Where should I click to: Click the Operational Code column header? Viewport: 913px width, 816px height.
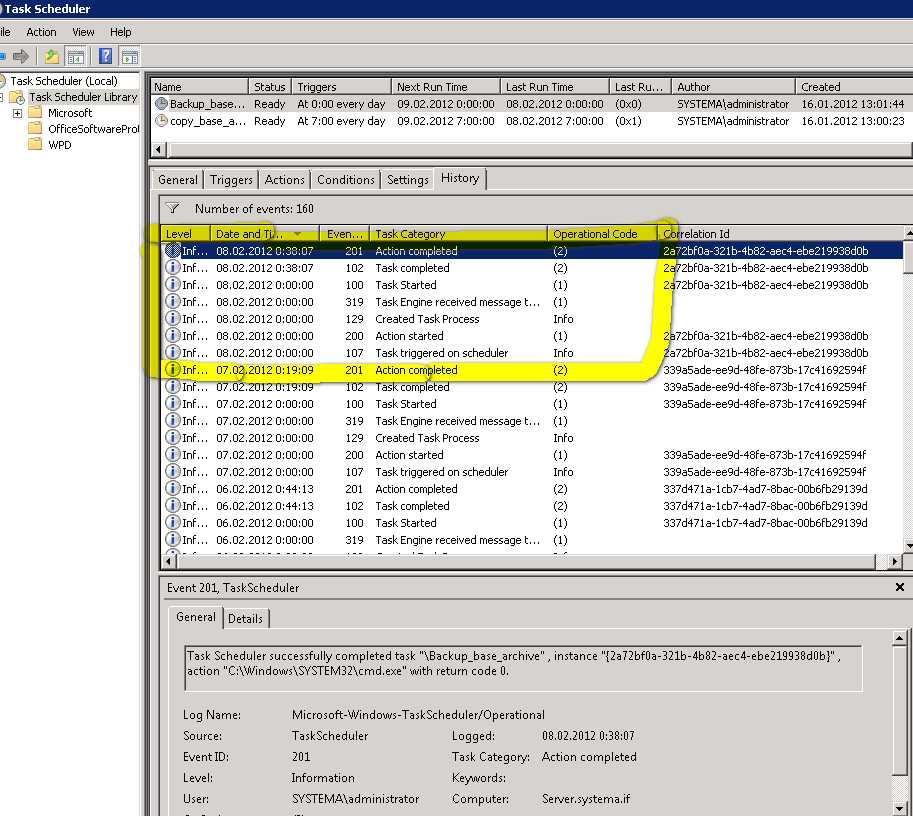(602, 234)
